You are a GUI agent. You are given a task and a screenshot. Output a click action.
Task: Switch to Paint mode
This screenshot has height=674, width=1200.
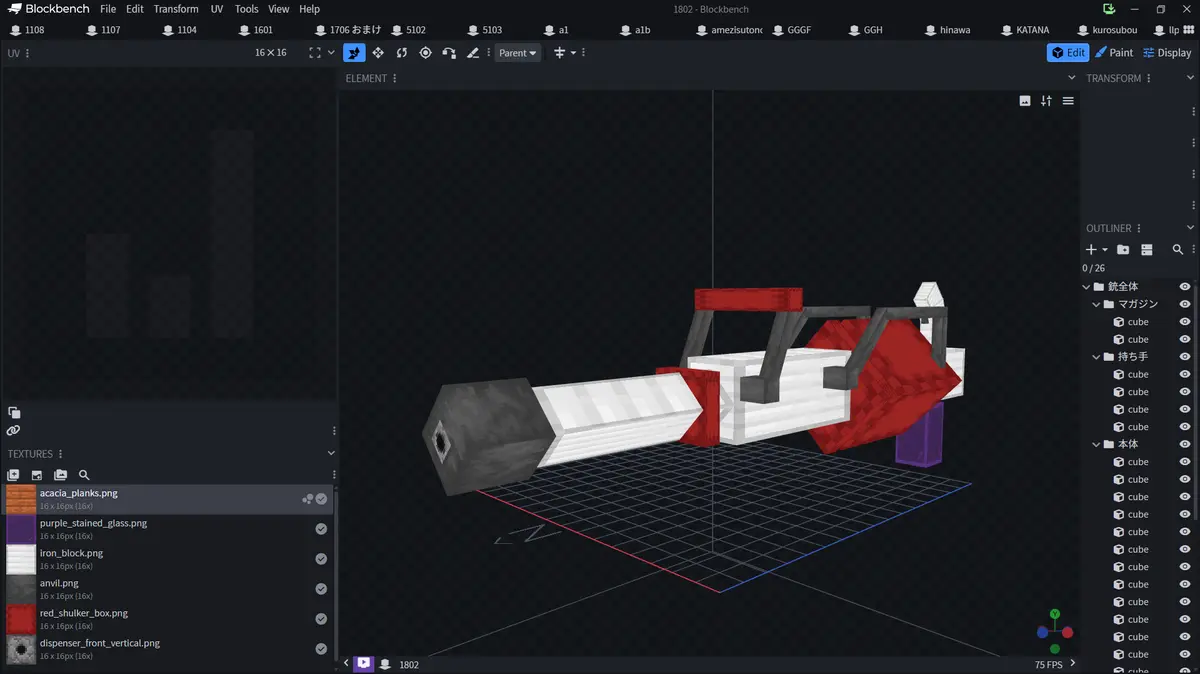(x=1114, y=53)
